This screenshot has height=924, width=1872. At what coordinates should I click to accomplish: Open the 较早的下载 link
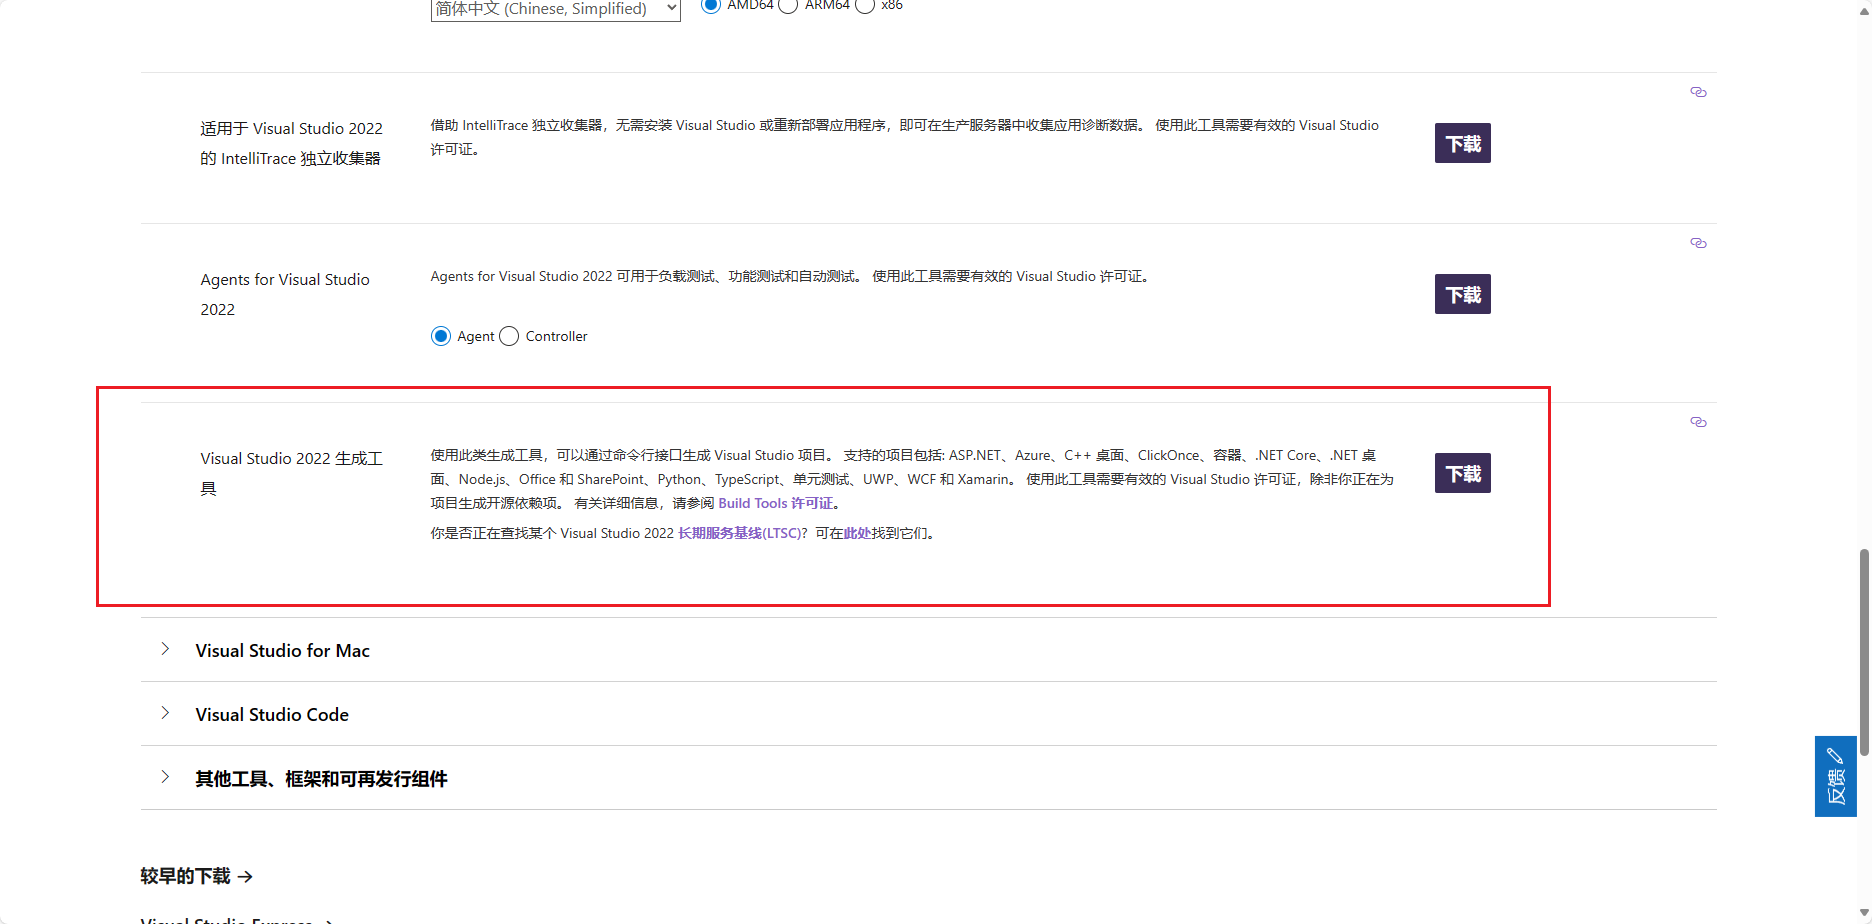point(196,876)
